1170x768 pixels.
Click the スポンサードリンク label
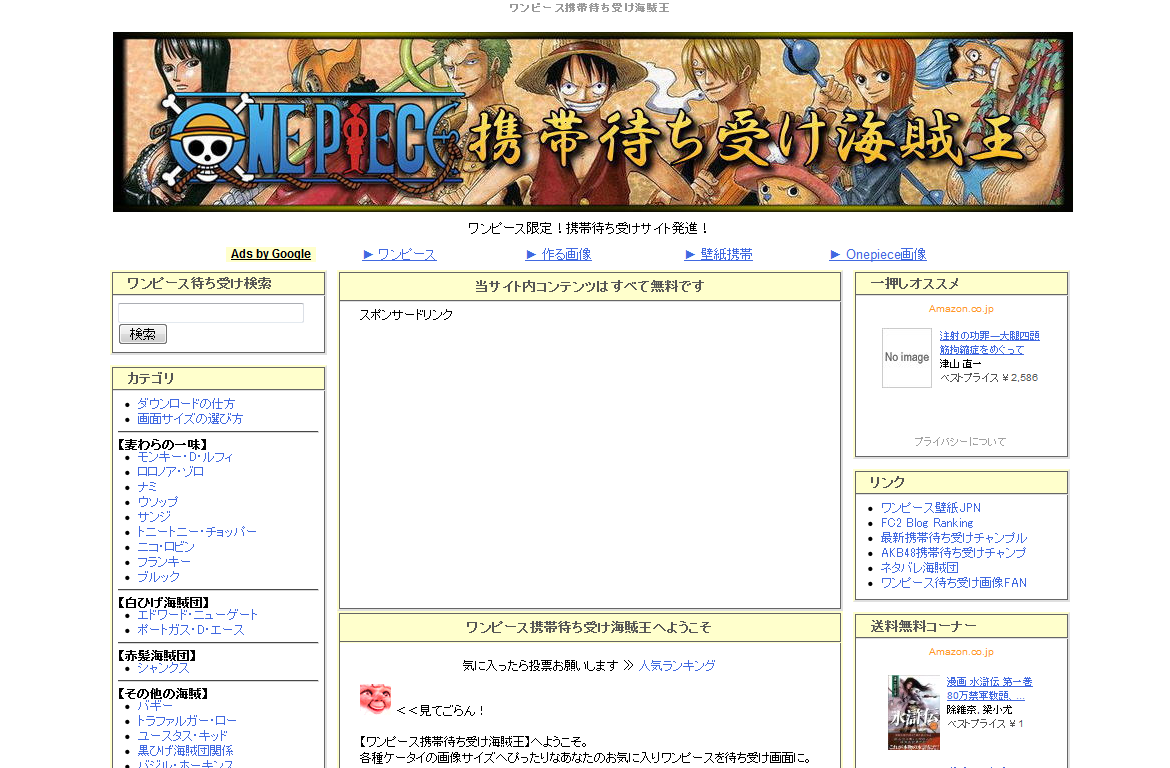(406, 315)
